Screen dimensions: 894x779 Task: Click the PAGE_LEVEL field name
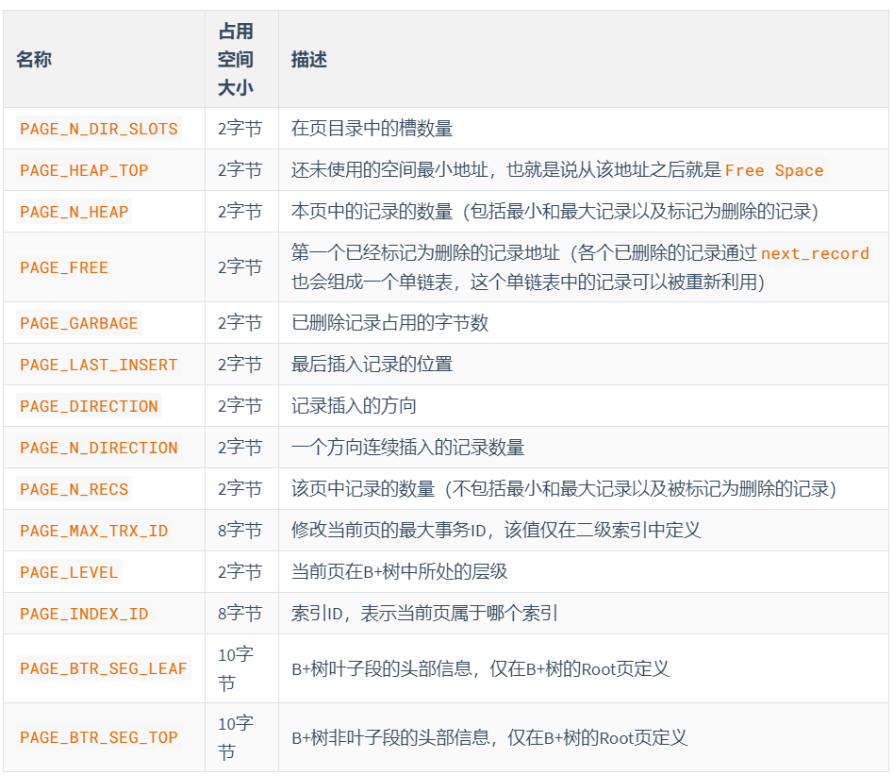pos(69,572)
